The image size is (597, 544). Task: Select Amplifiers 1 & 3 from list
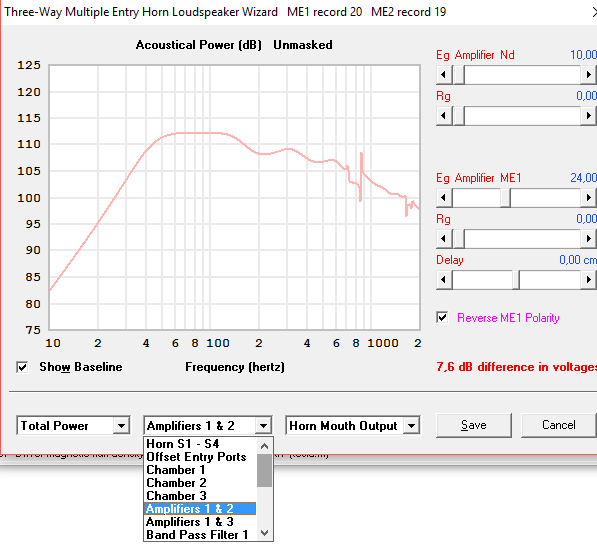tap(200, 522)
